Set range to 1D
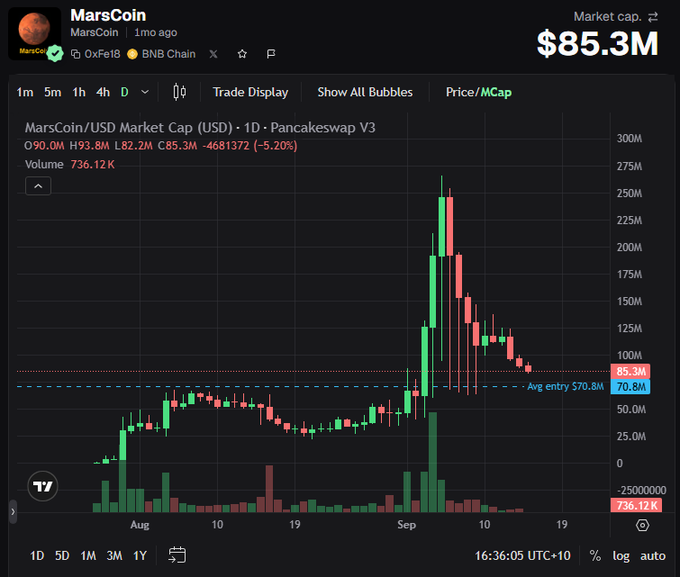The image size is (680, 577). click(37, 556)
